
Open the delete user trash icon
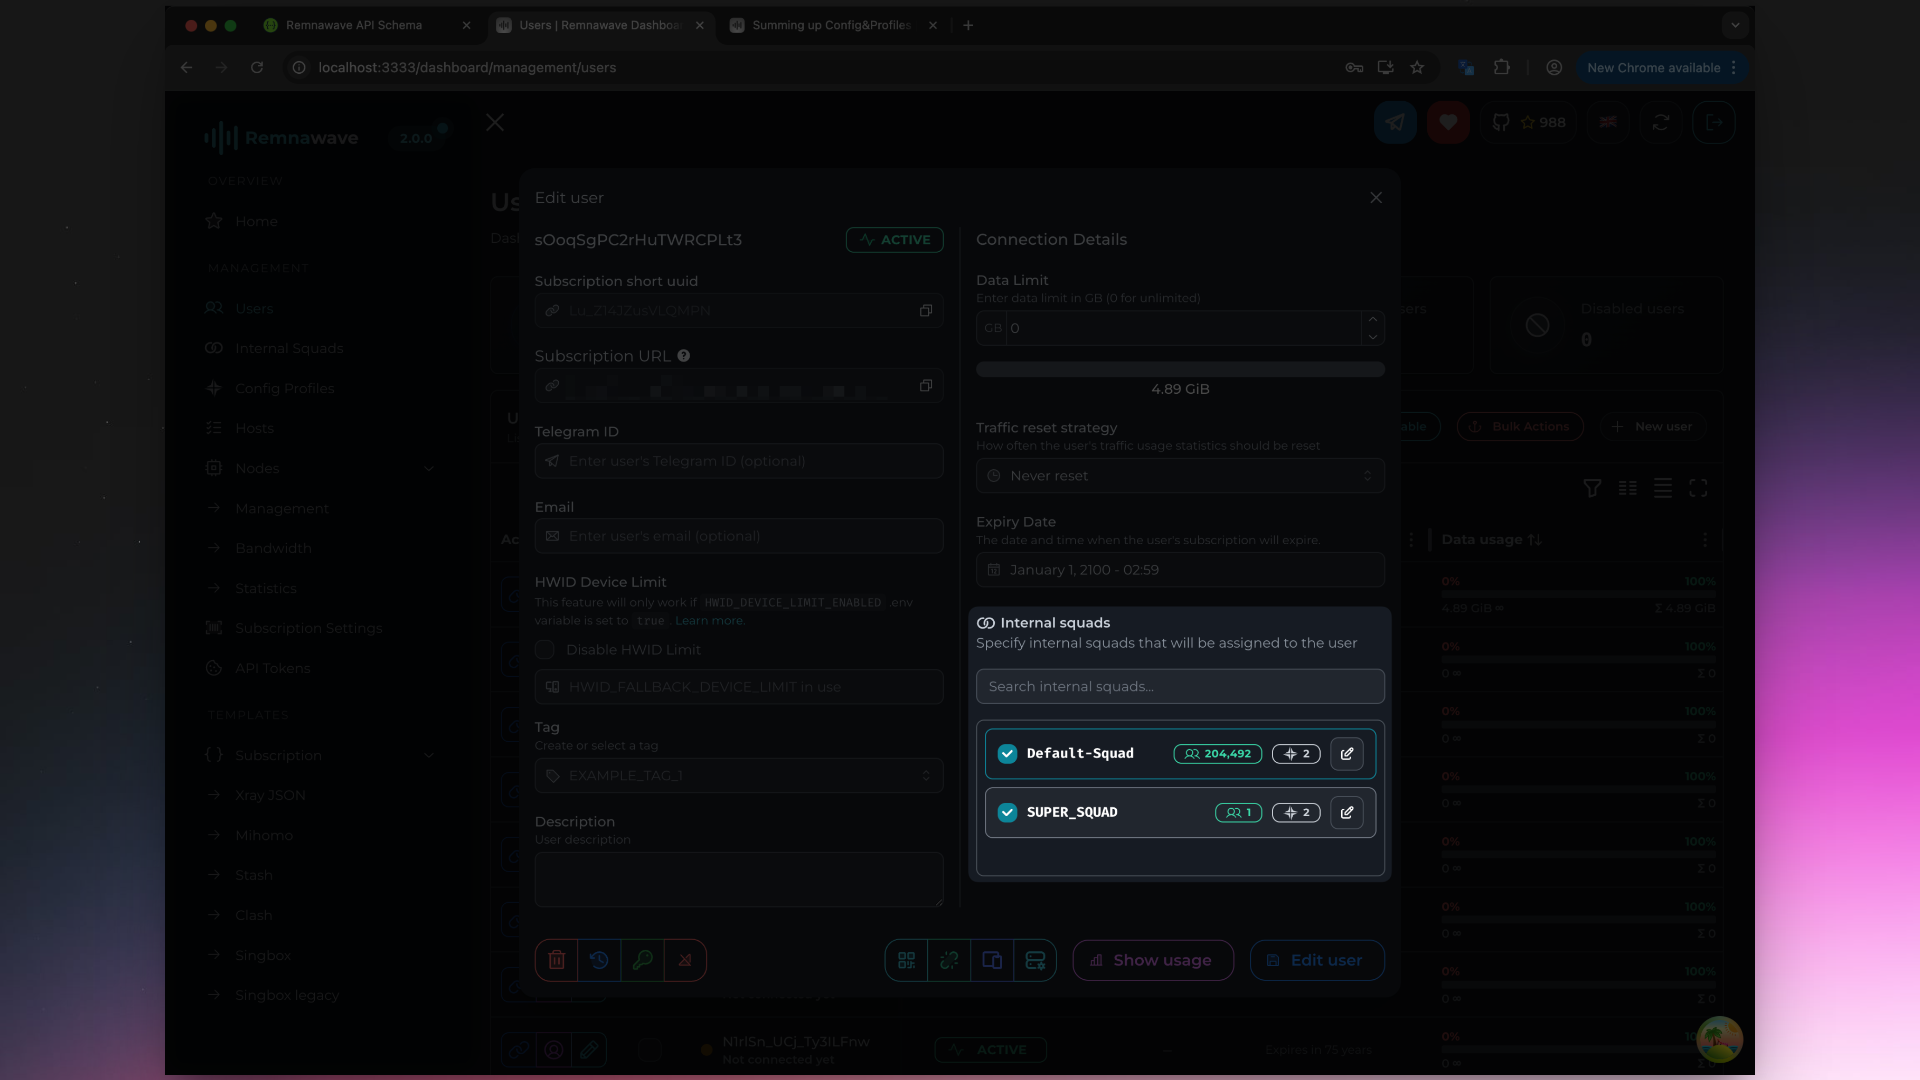click(x=557, y=960)
